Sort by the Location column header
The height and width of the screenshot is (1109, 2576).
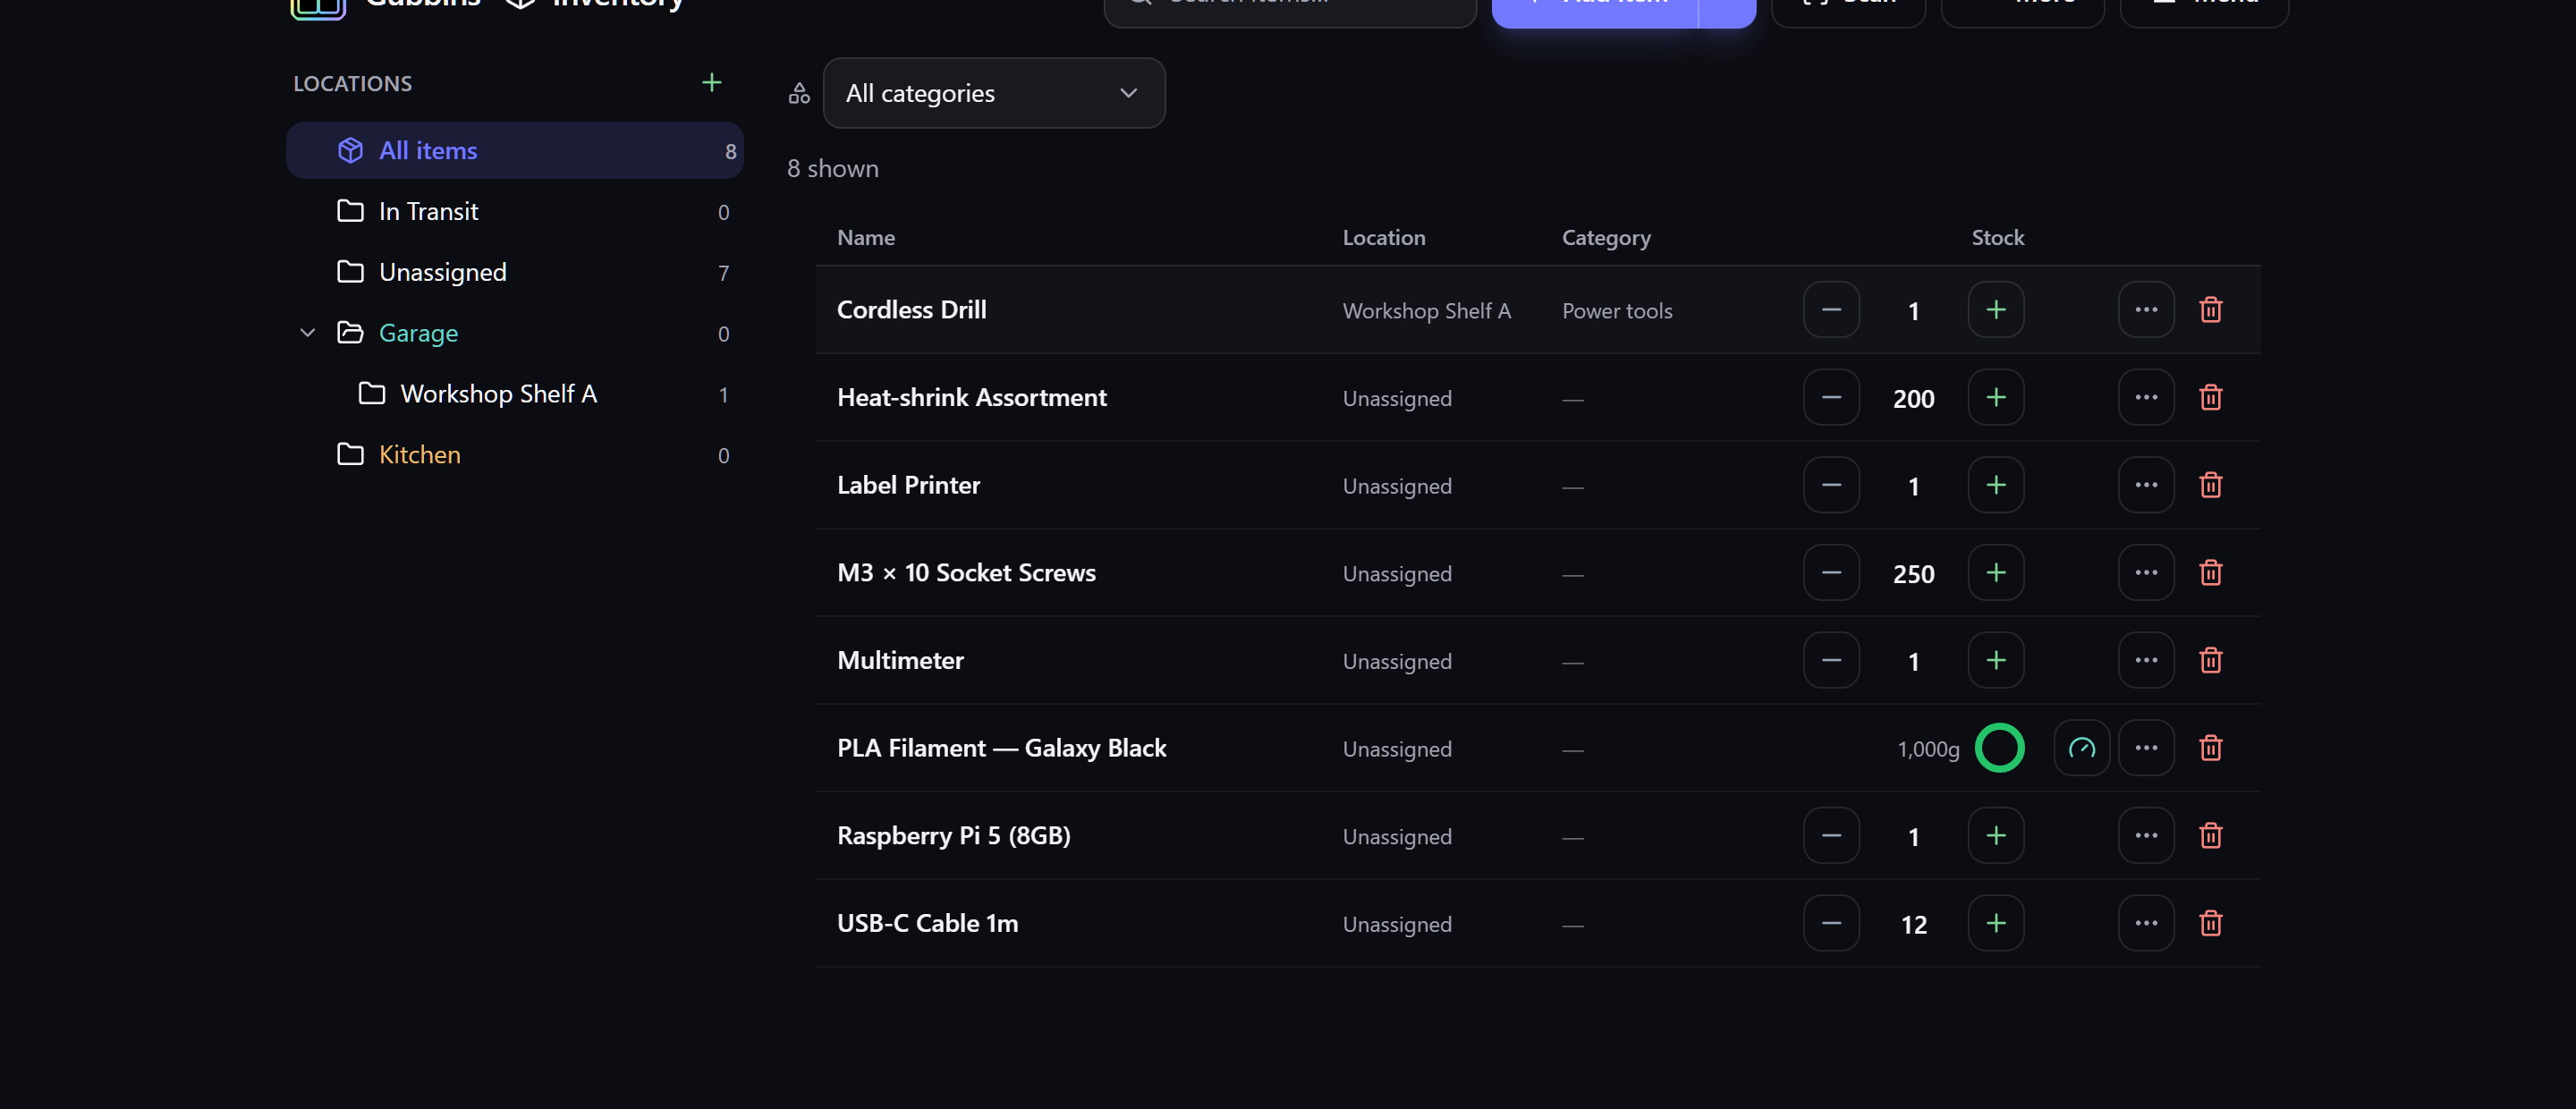[x=1383, y=237]
